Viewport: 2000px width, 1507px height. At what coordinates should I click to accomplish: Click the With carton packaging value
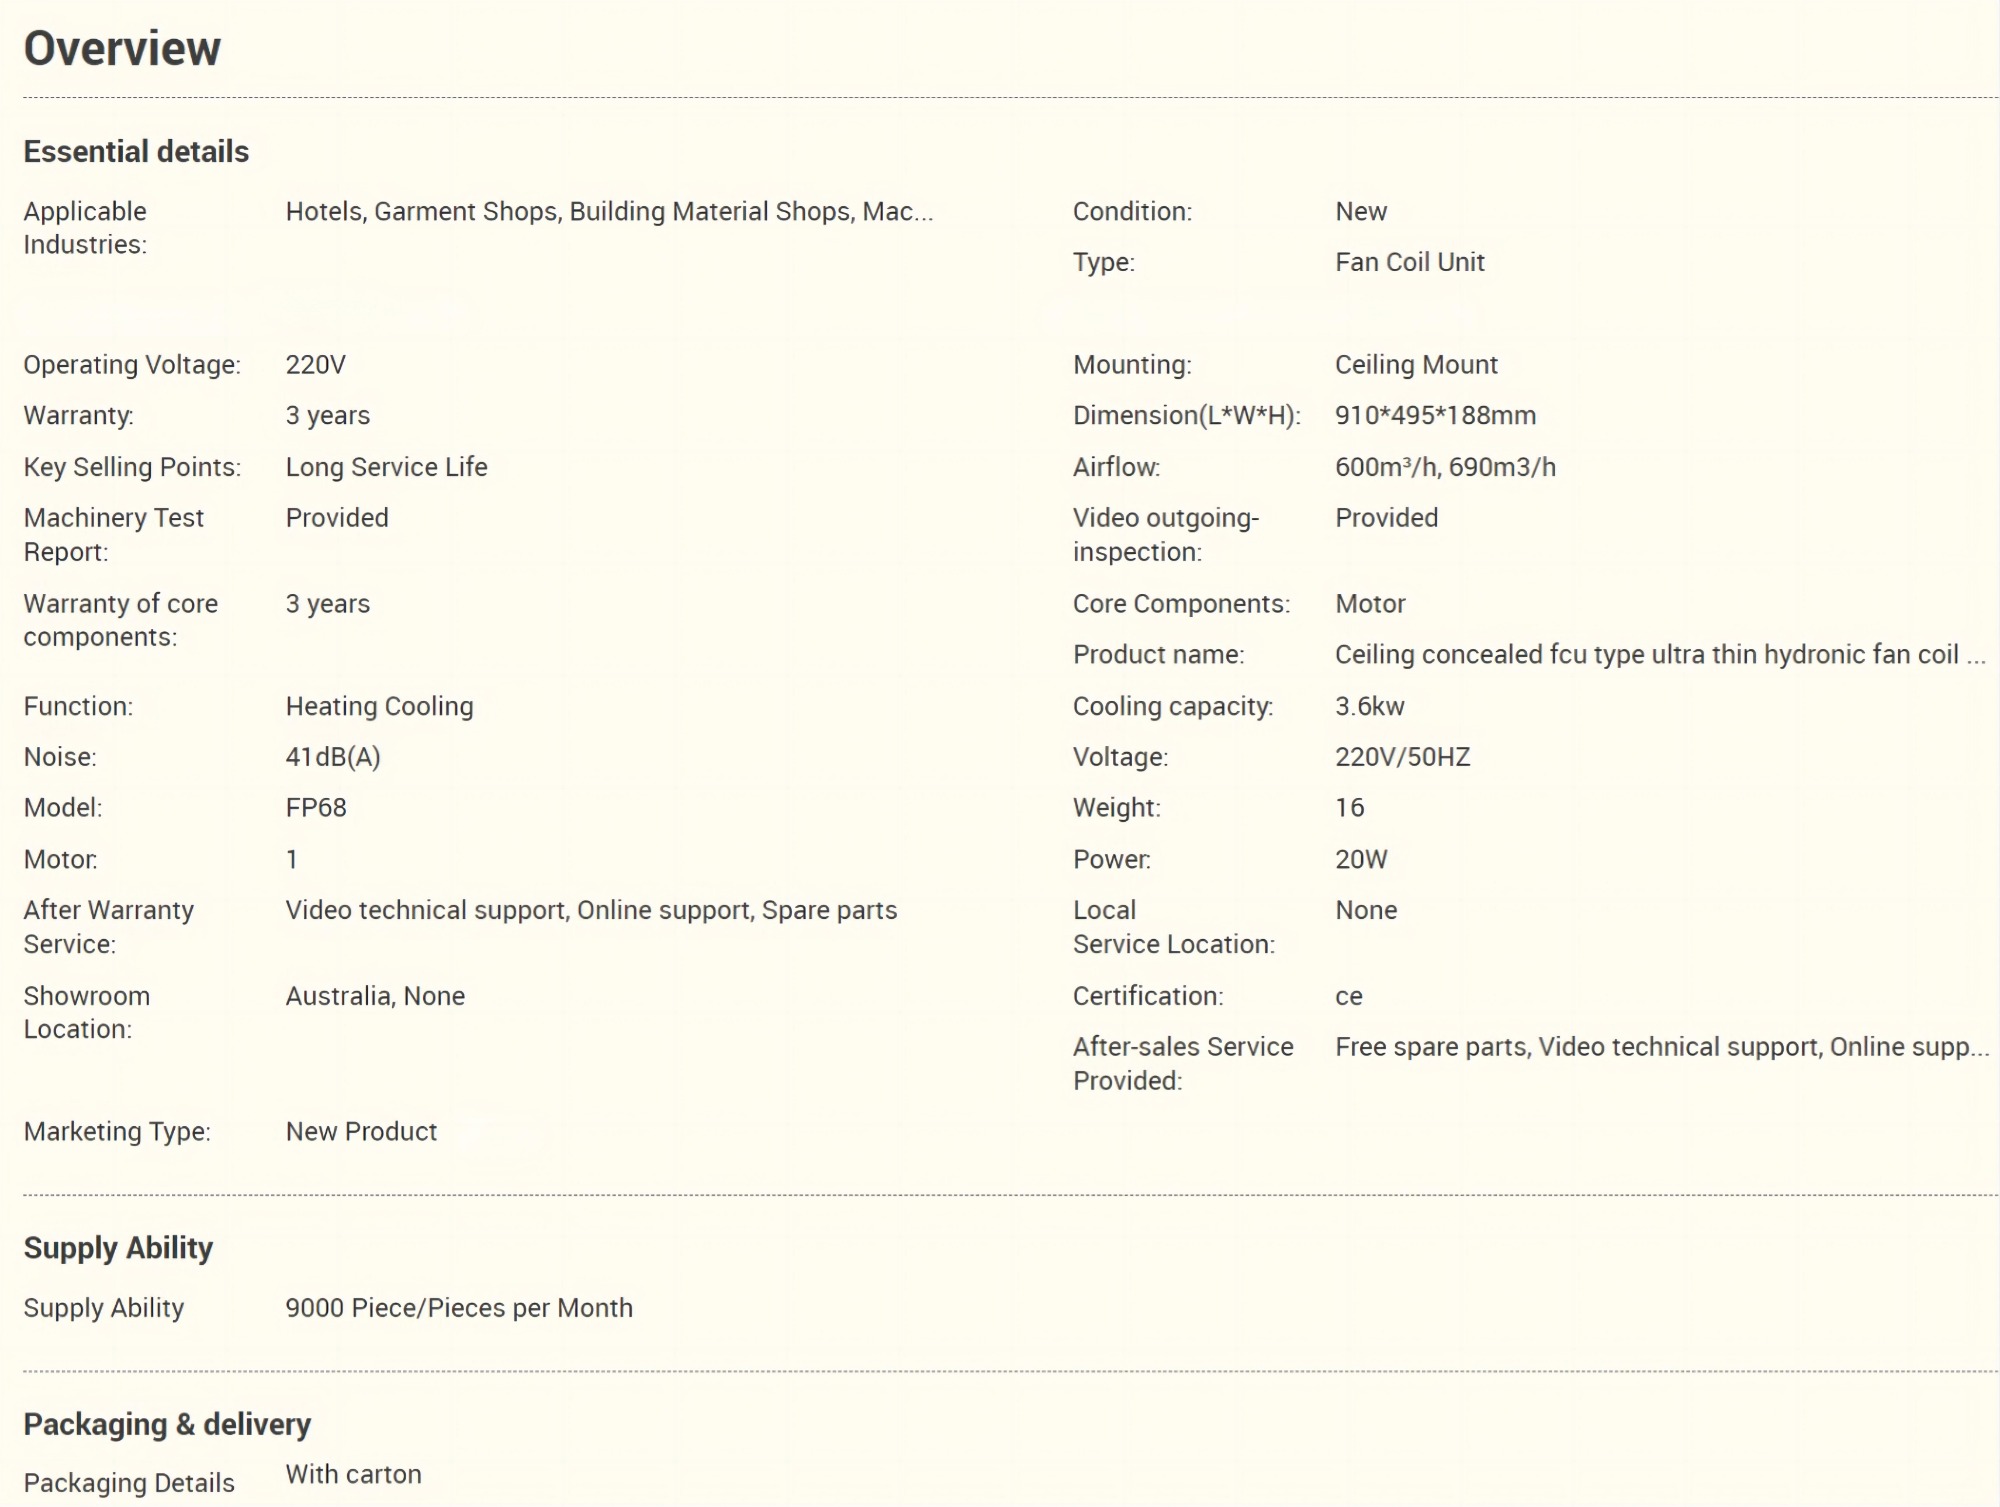(353, 1475)
